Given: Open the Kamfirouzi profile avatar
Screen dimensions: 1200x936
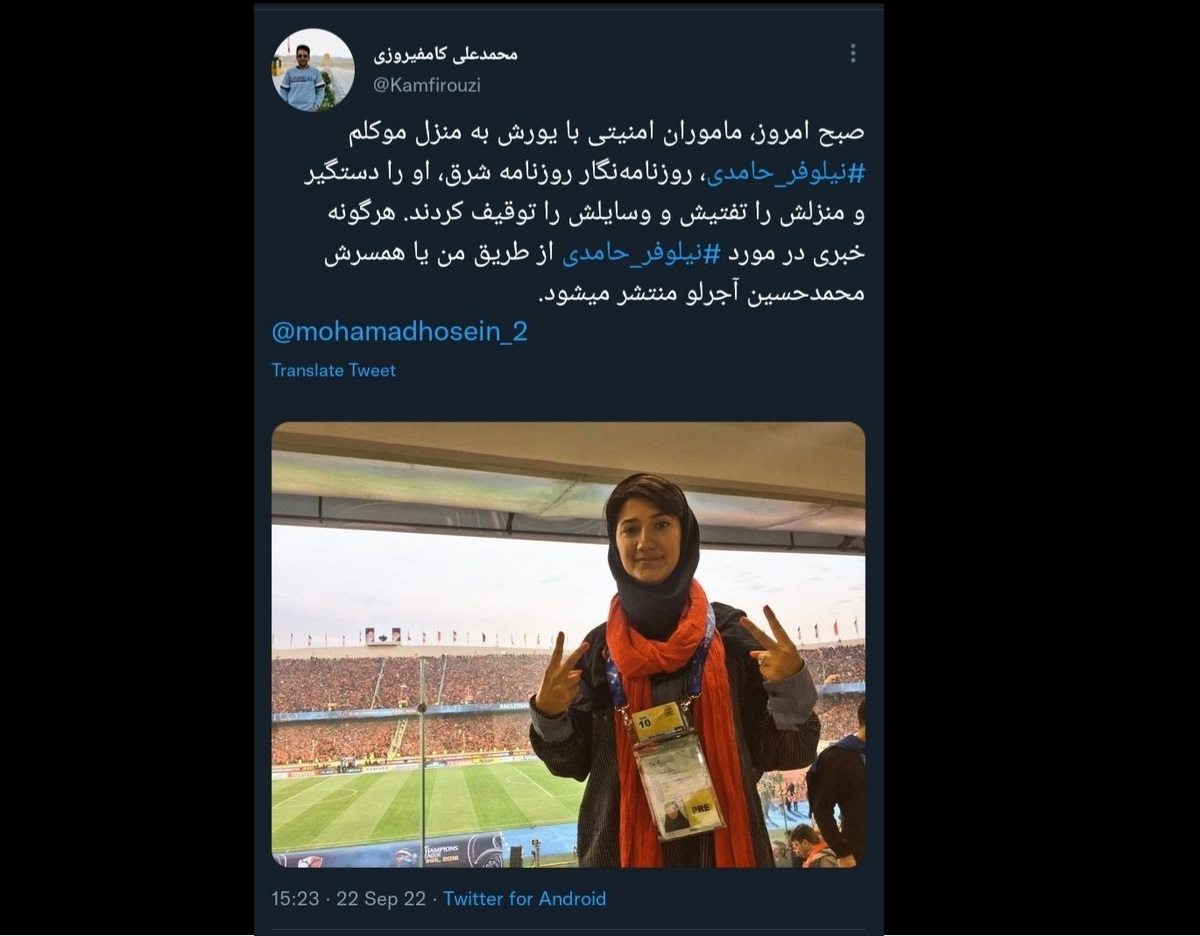Looking at the screenshot, I should pyautogui.click(x=313, y=69).
